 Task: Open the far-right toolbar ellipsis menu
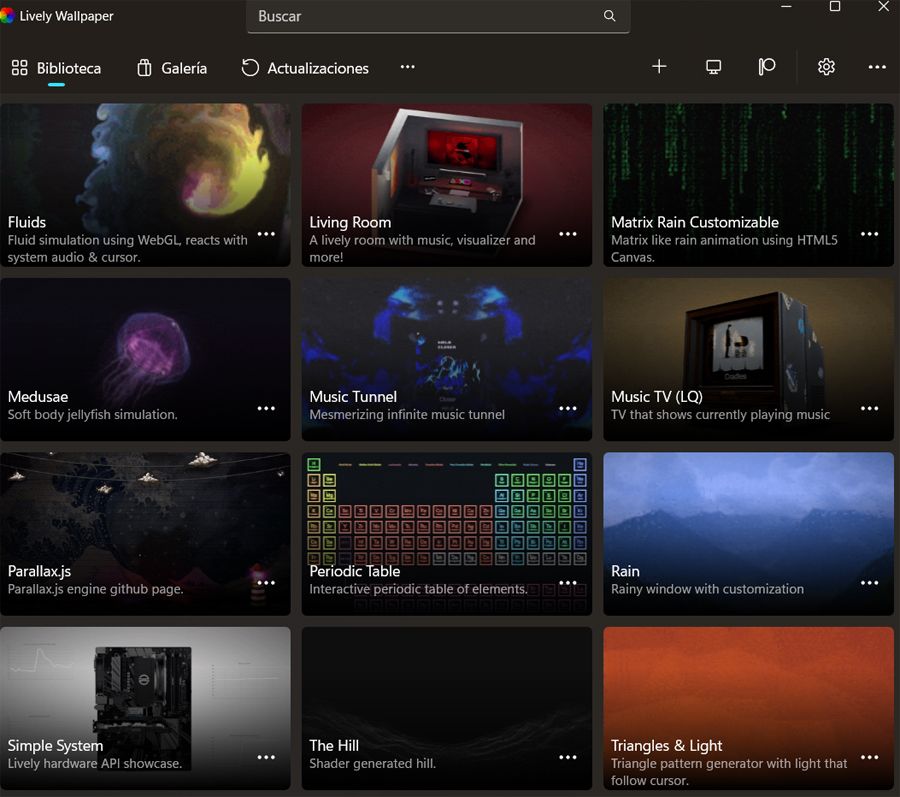(x=877, y=67)
